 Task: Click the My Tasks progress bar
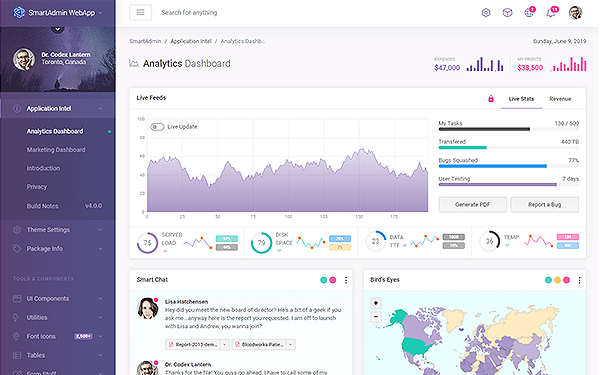click(x=509, y=129)
